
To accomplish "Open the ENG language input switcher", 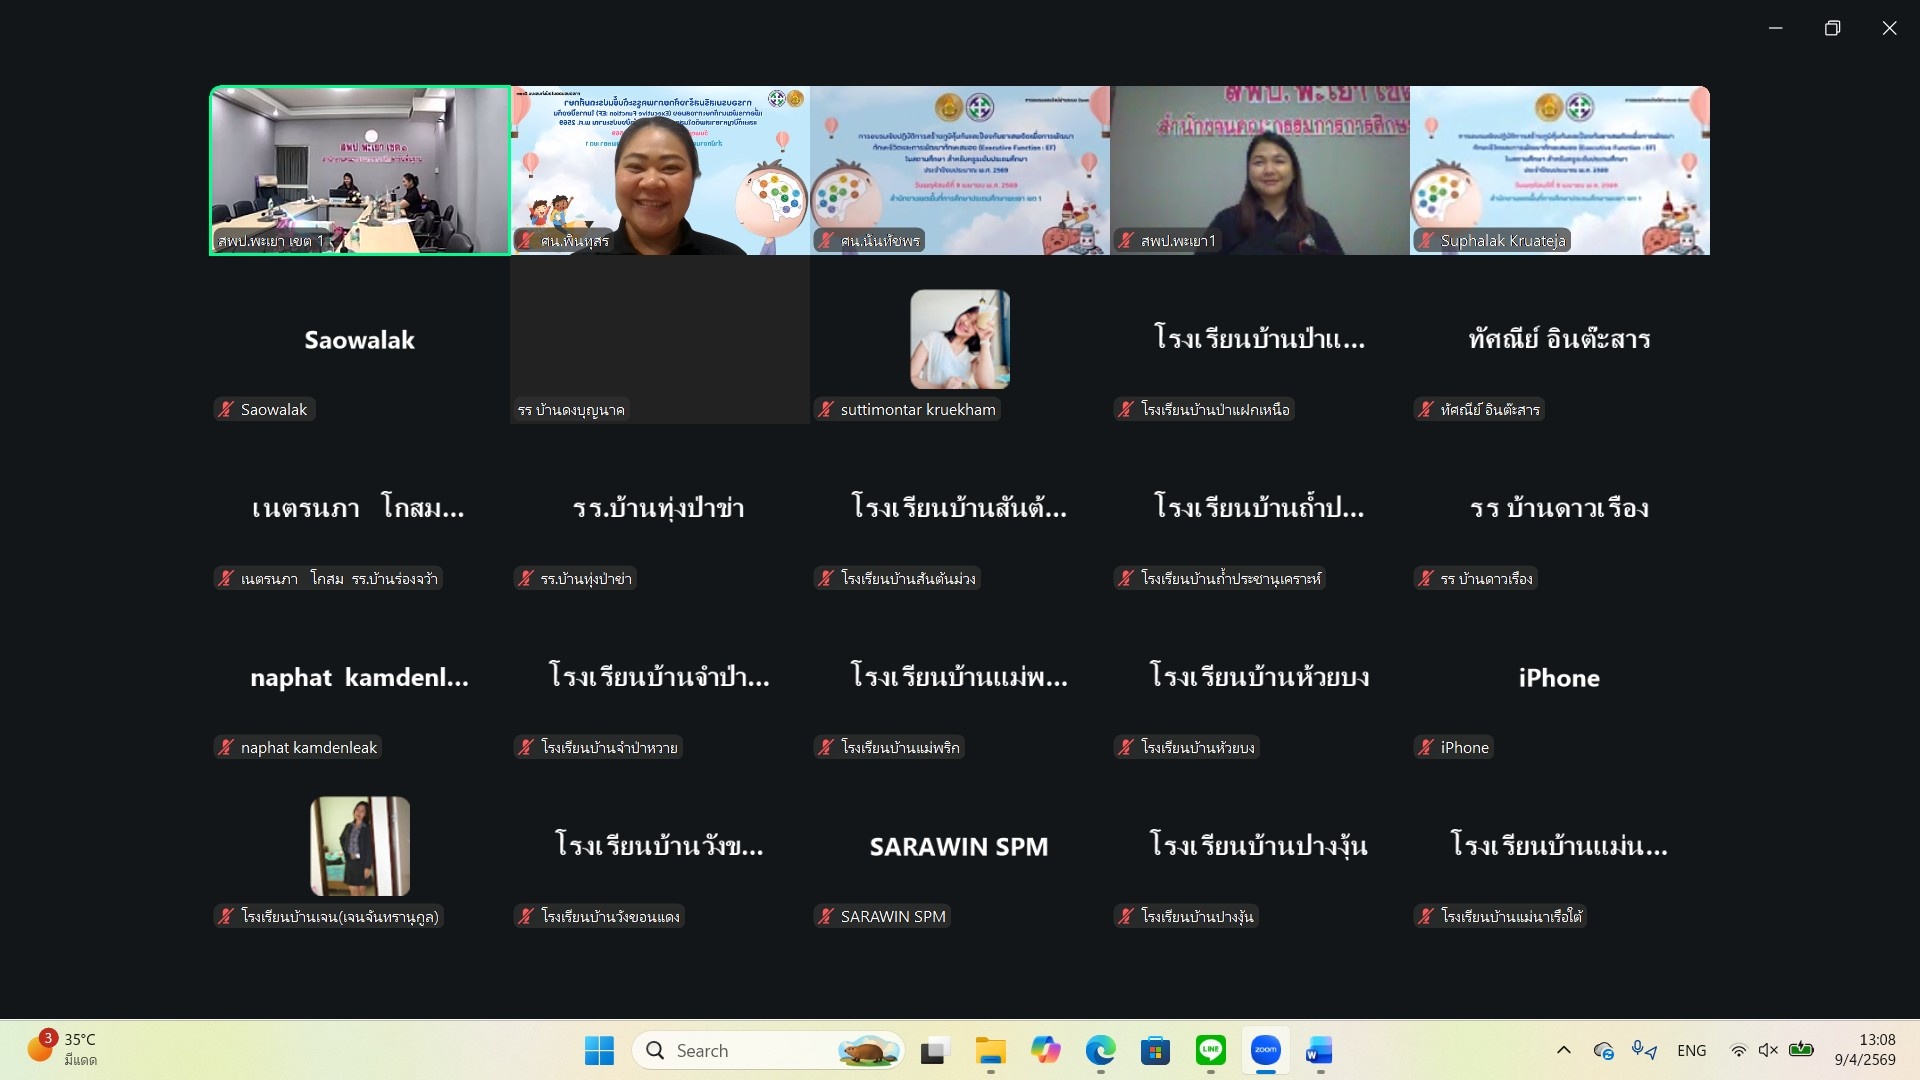I will [1691, 1050].
